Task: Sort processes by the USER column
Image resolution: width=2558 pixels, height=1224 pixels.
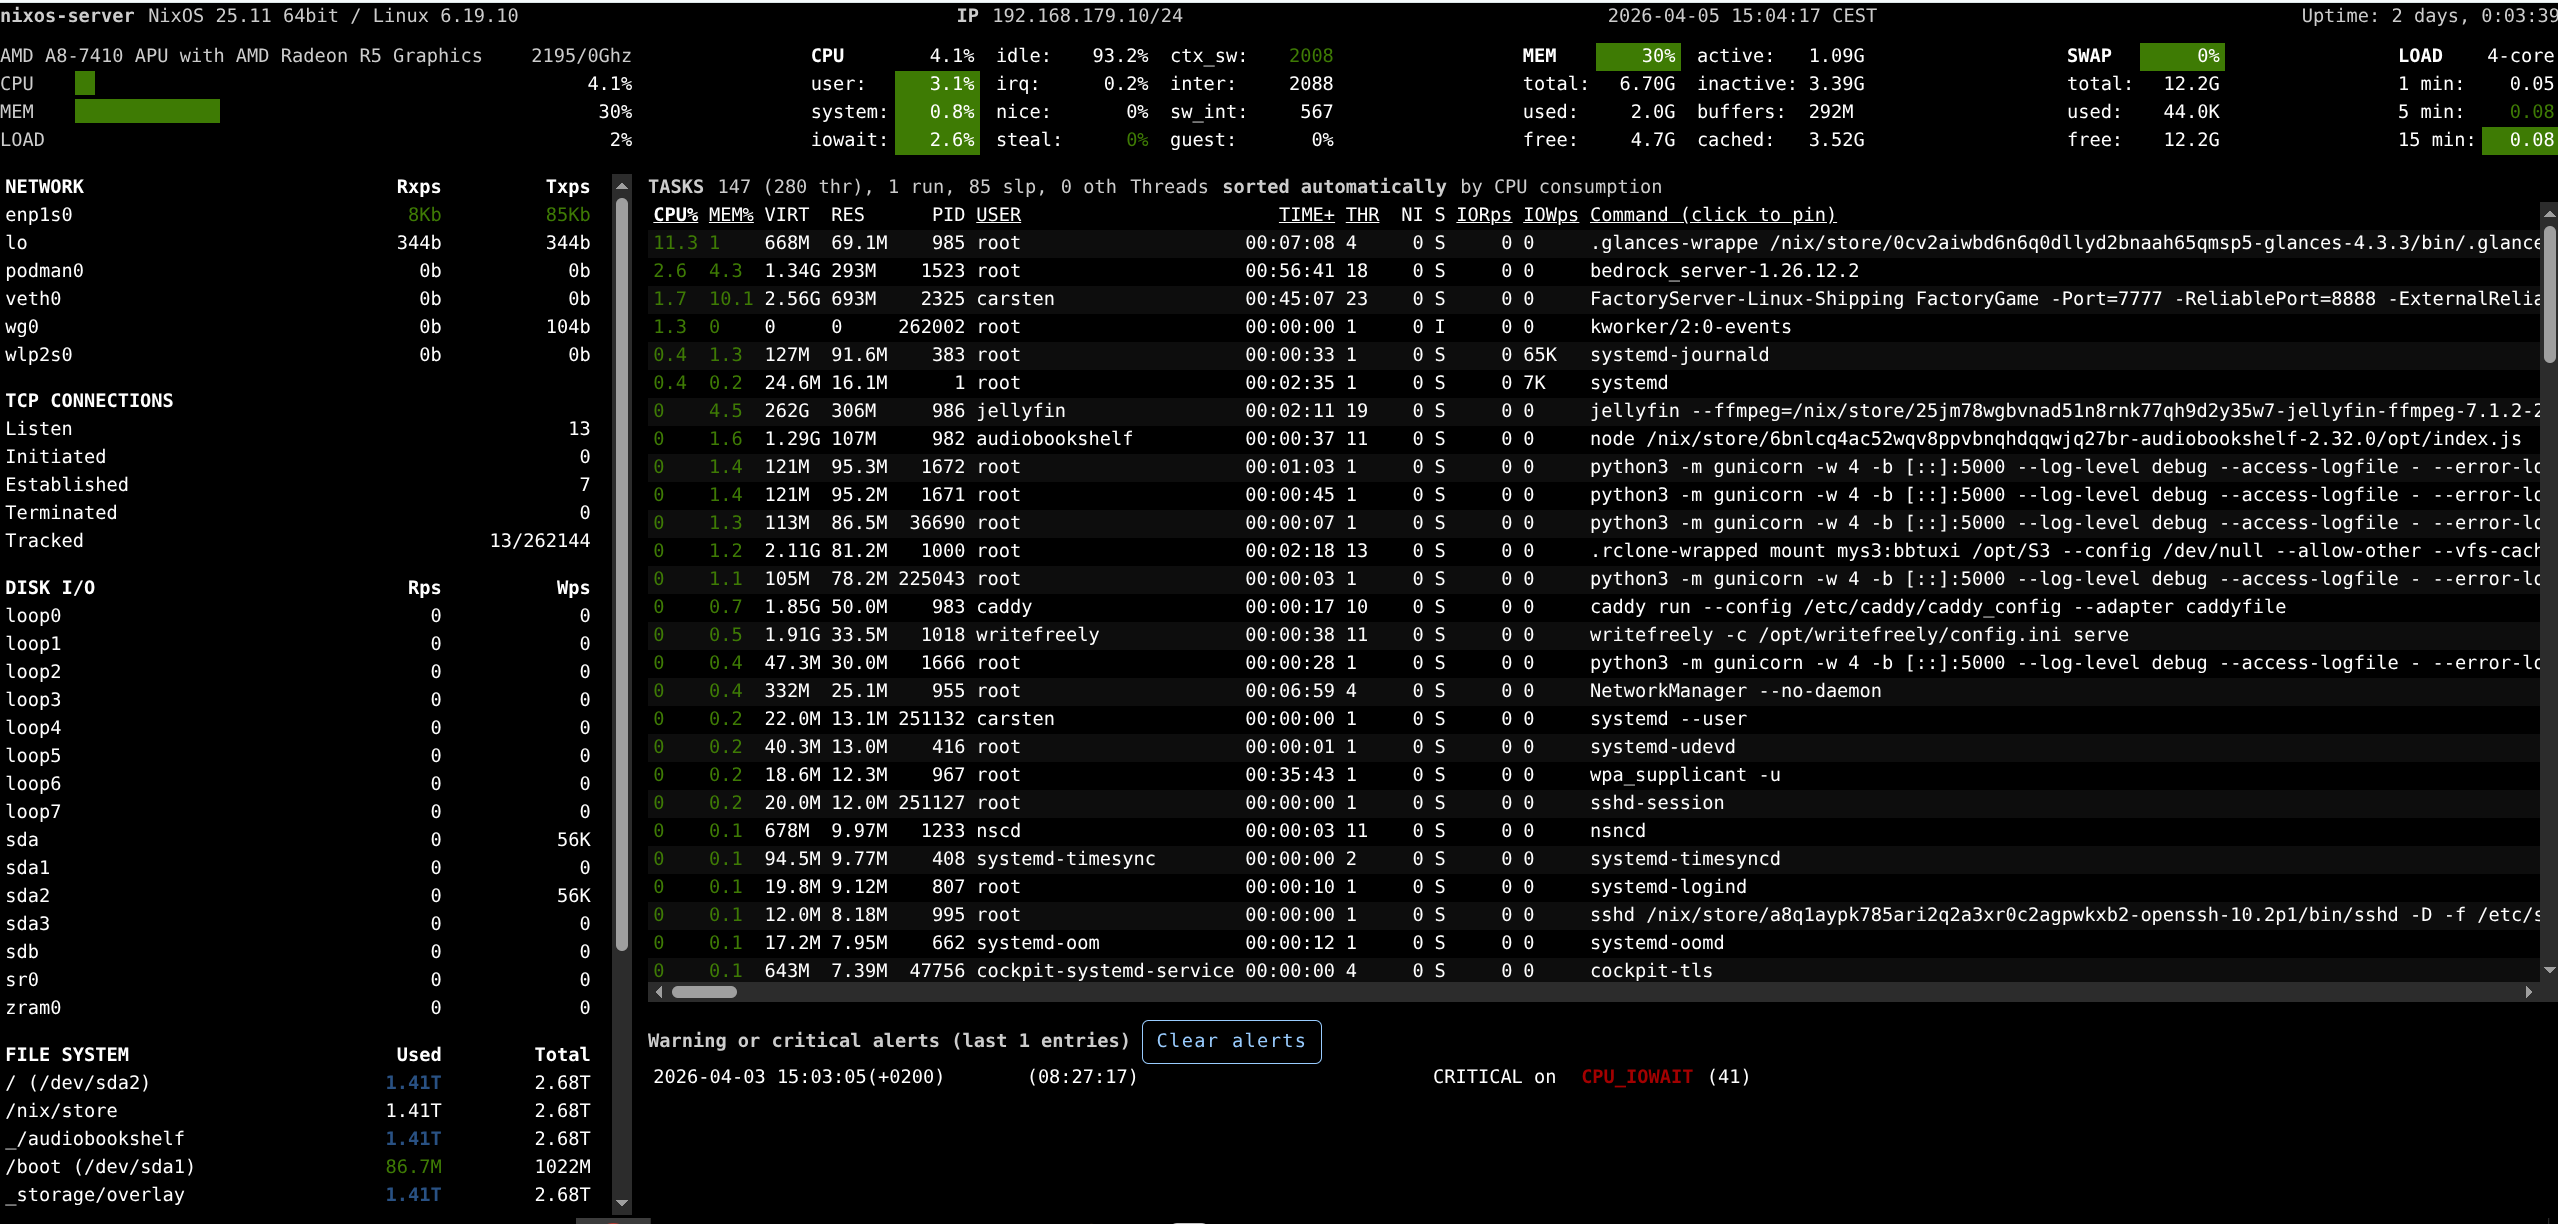Action: pyautogui.click(x=997, y=214)
